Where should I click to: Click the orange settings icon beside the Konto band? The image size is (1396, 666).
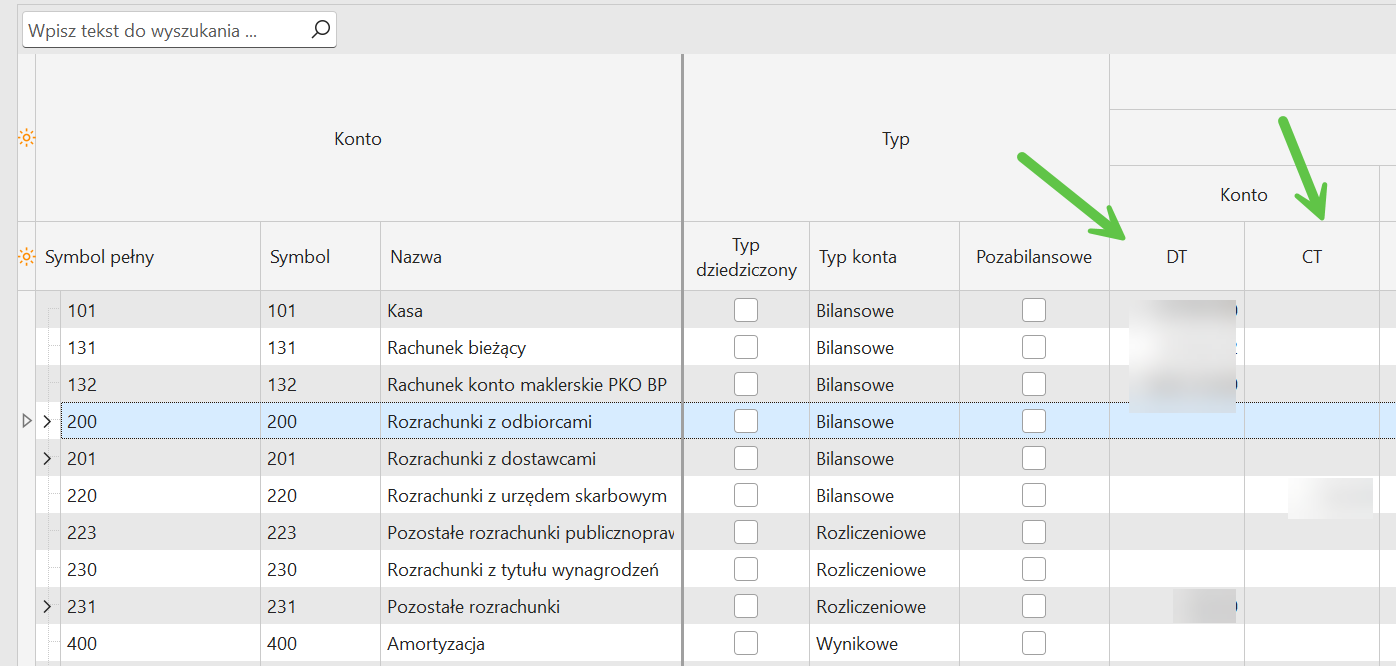click(27, 139)
